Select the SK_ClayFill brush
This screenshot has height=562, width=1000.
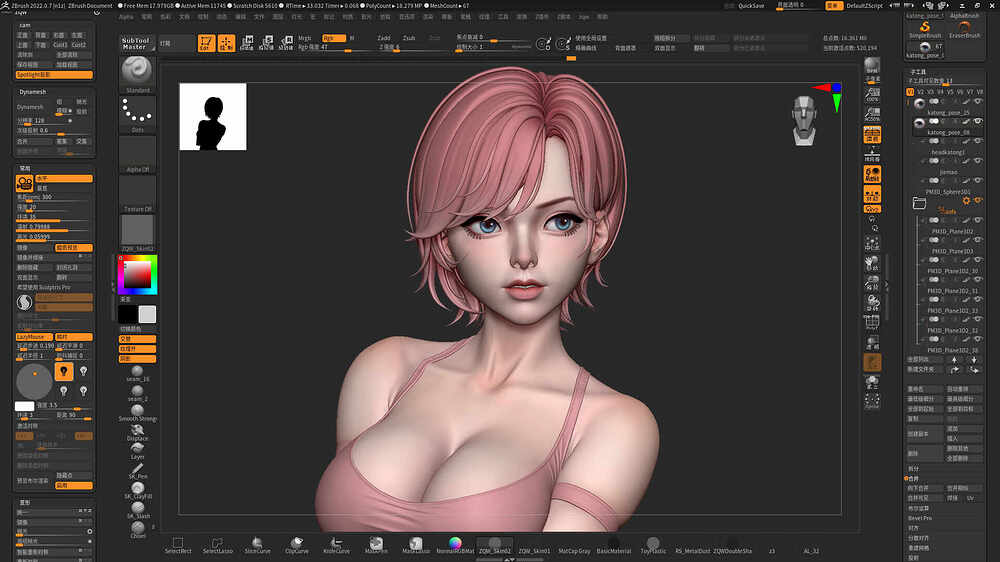137,491
